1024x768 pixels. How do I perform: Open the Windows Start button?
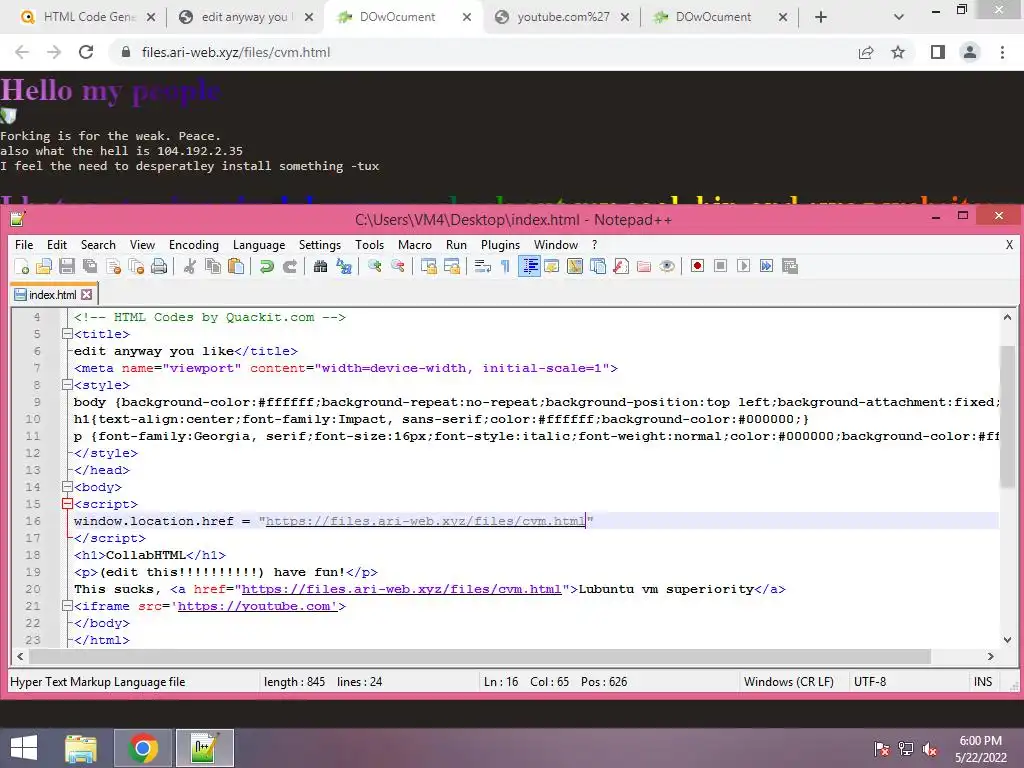click(24, 748)
